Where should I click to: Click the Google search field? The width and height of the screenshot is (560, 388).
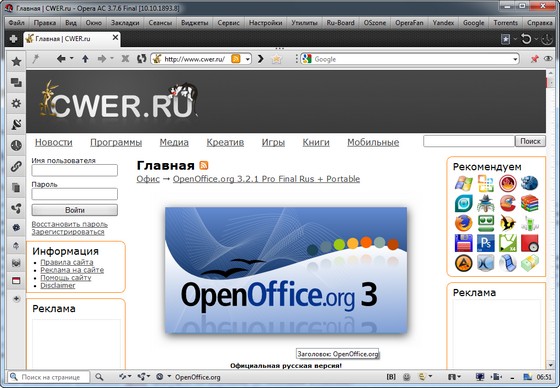click(411, 59)
